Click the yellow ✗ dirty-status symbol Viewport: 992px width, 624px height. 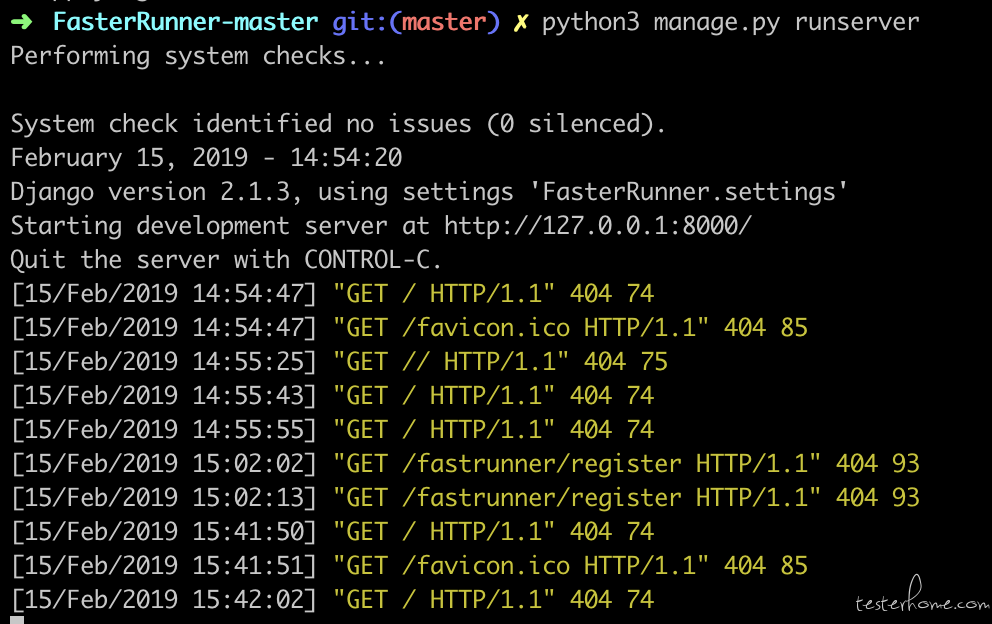tap(520, 23)
